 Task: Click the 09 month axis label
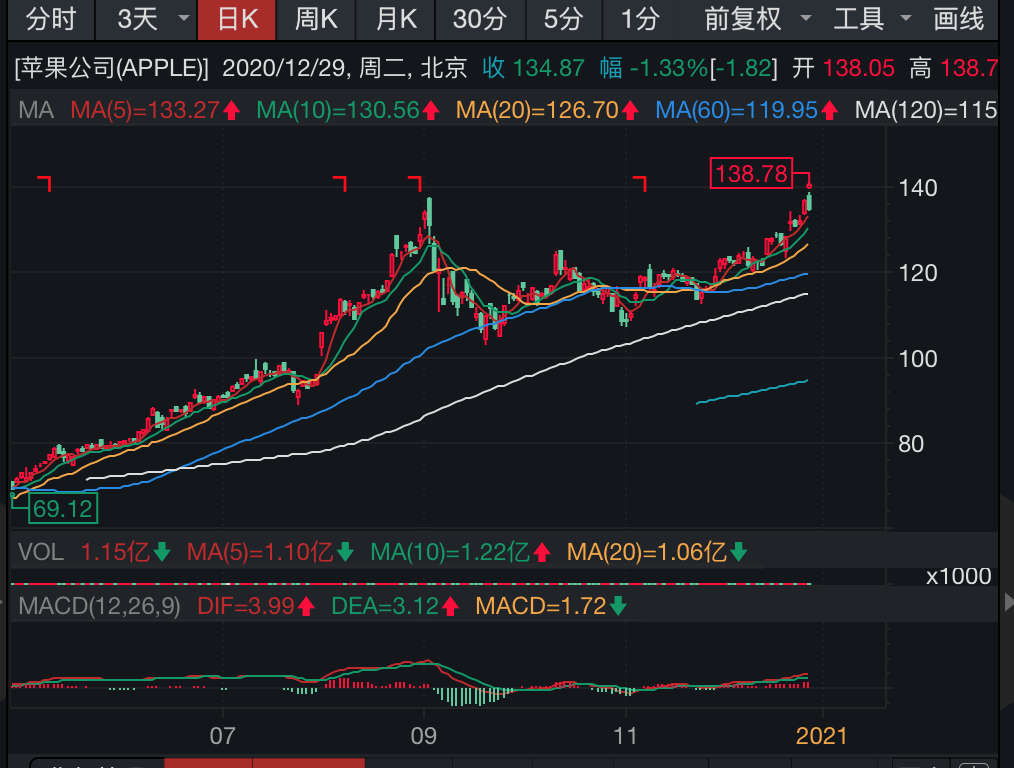(424, 736)
